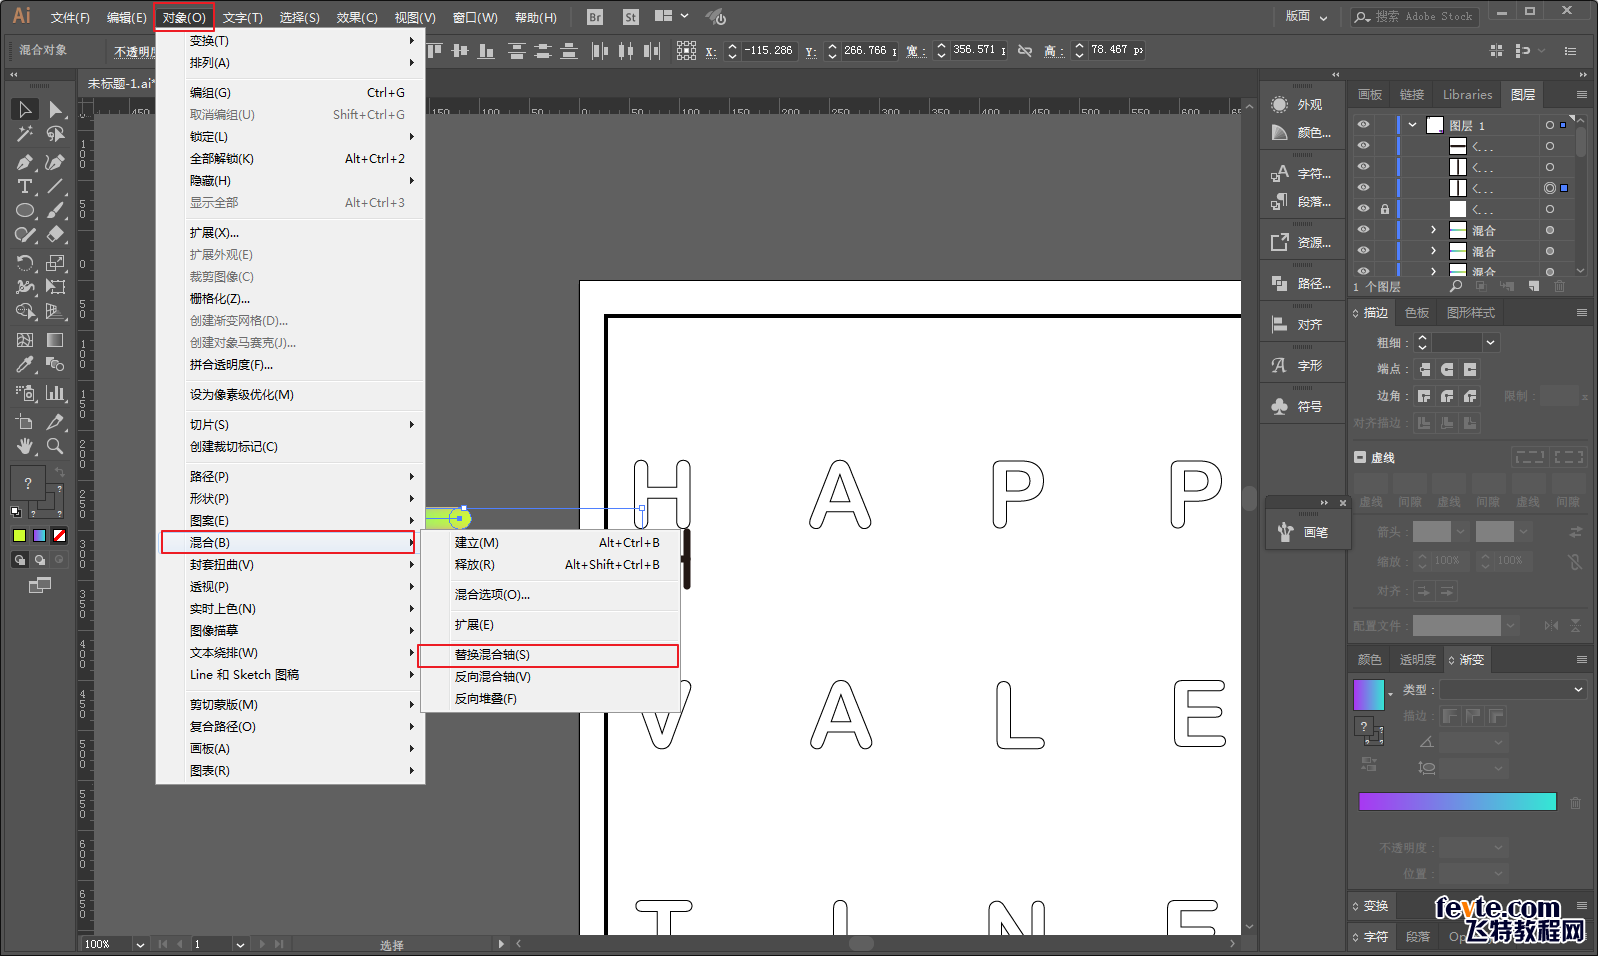
Task: Choose 建立(M) in the blend submenu
Action: point(550,543)
